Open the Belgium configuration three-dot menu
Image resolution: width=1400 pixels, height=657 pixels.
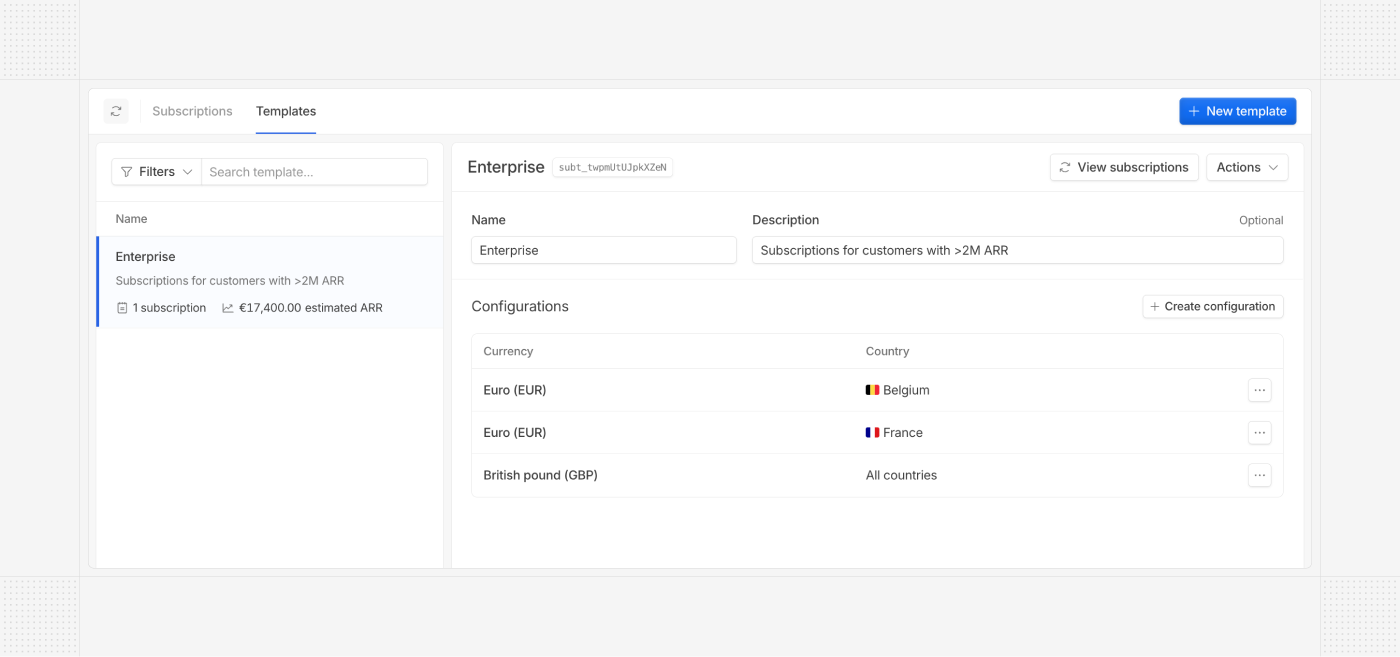[1259, 390]
